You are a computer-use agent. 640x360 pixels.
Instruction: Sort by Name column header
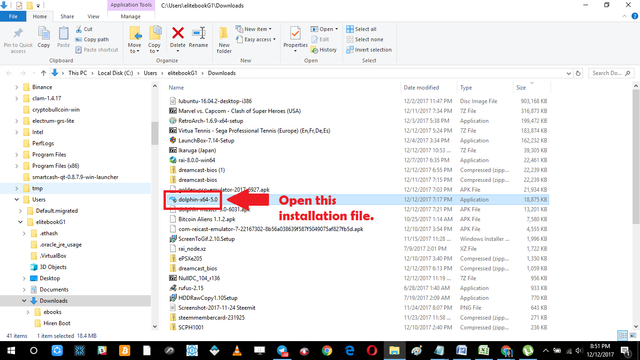click(176, 87)
